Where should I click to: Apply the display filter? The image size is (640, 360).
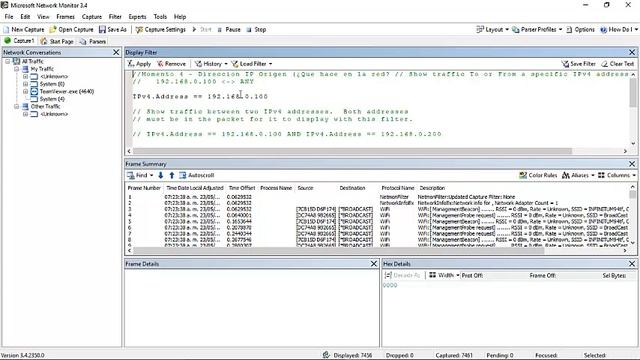[139, 64]
